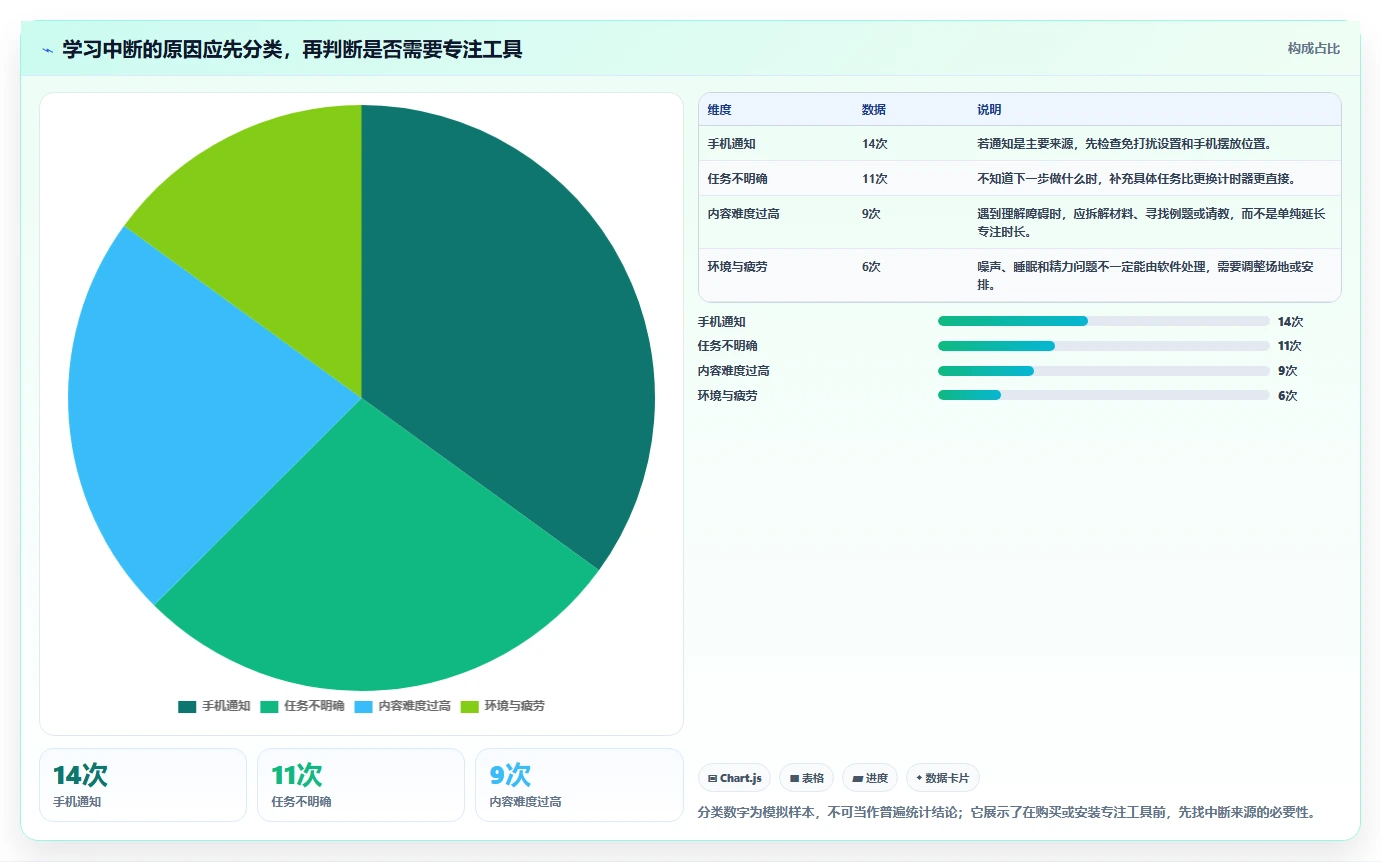Click 14次 value beside progress bar

tap(1291, 321)
